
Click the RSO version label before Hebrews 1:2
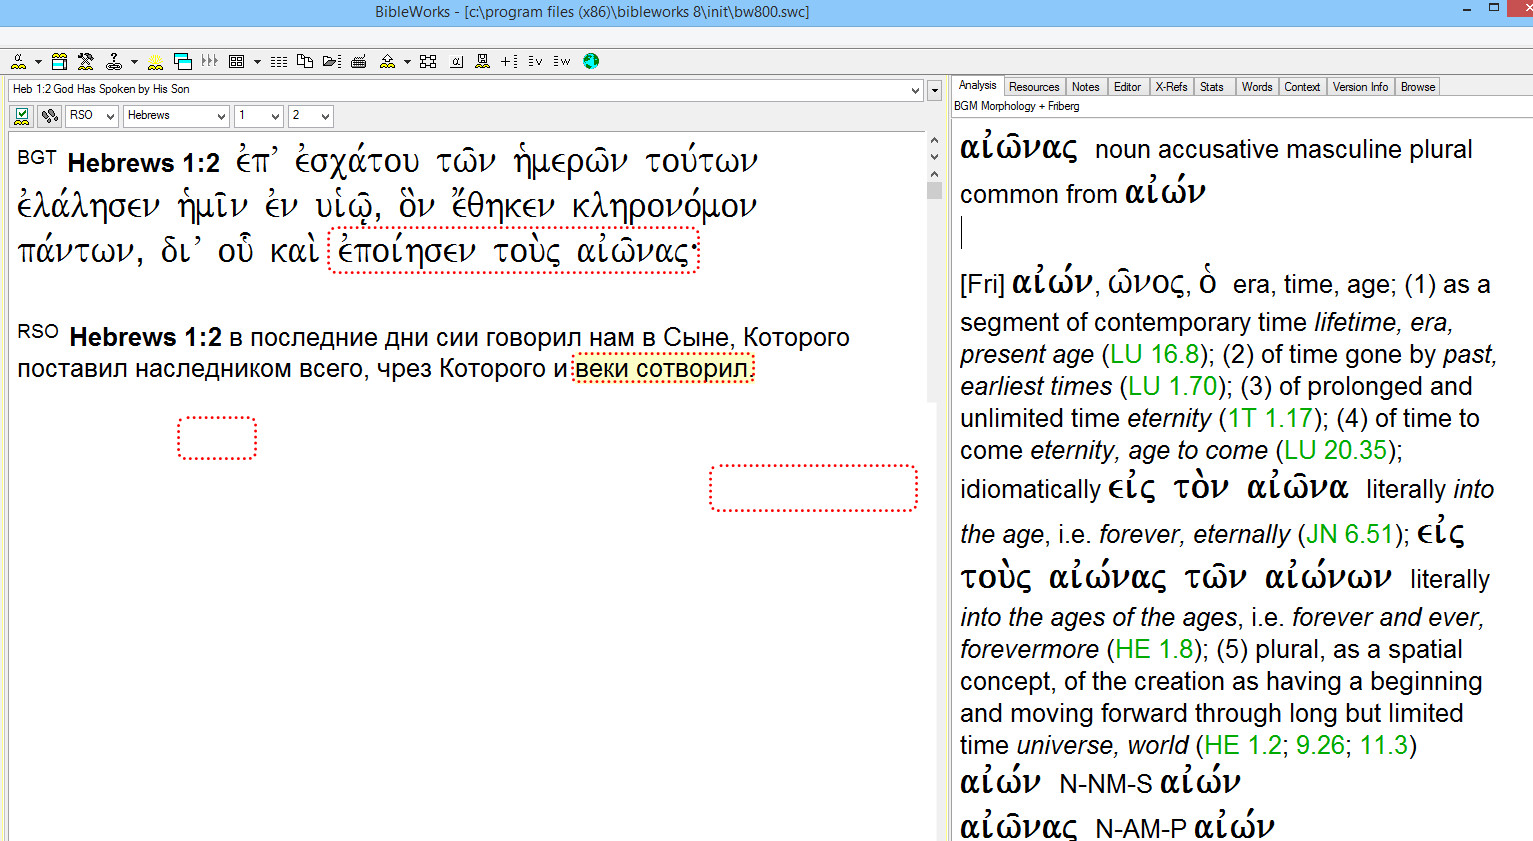click(x=38, y=331)
